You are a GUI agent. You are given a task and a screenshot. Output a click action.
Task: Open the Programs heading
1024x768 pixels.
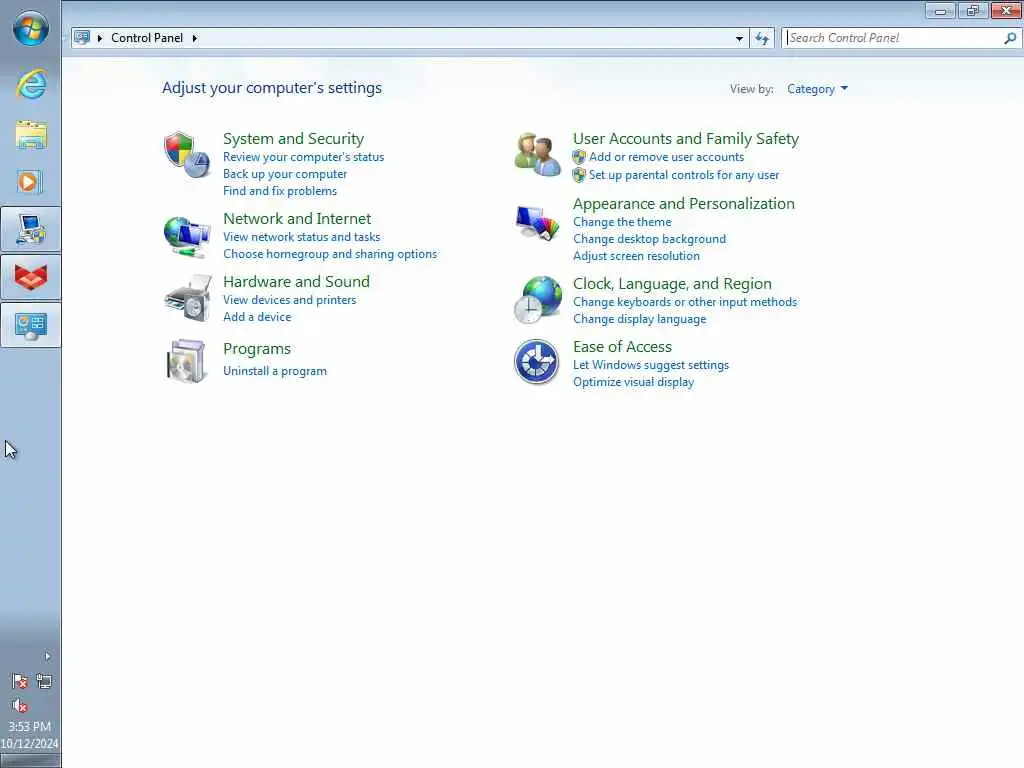pyautogui.click(x=257, y=349)
